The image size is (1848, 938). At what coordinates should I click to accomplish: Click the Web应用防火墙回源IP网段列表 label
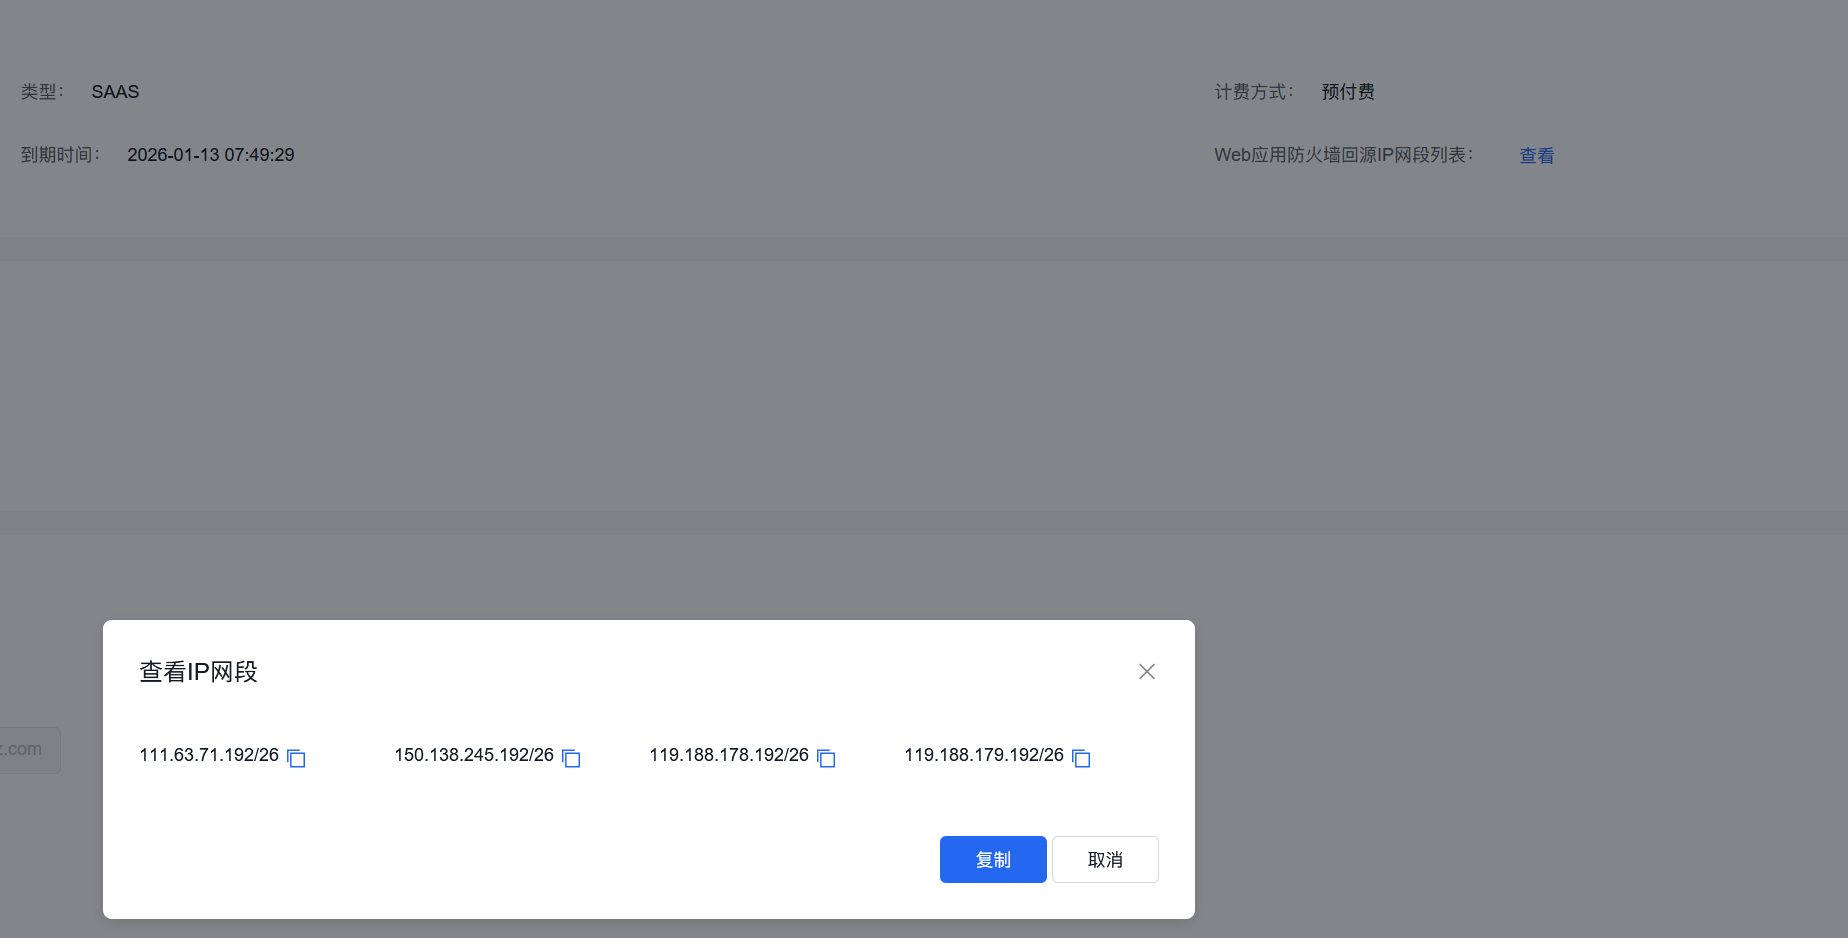(x=1343, y=155)
